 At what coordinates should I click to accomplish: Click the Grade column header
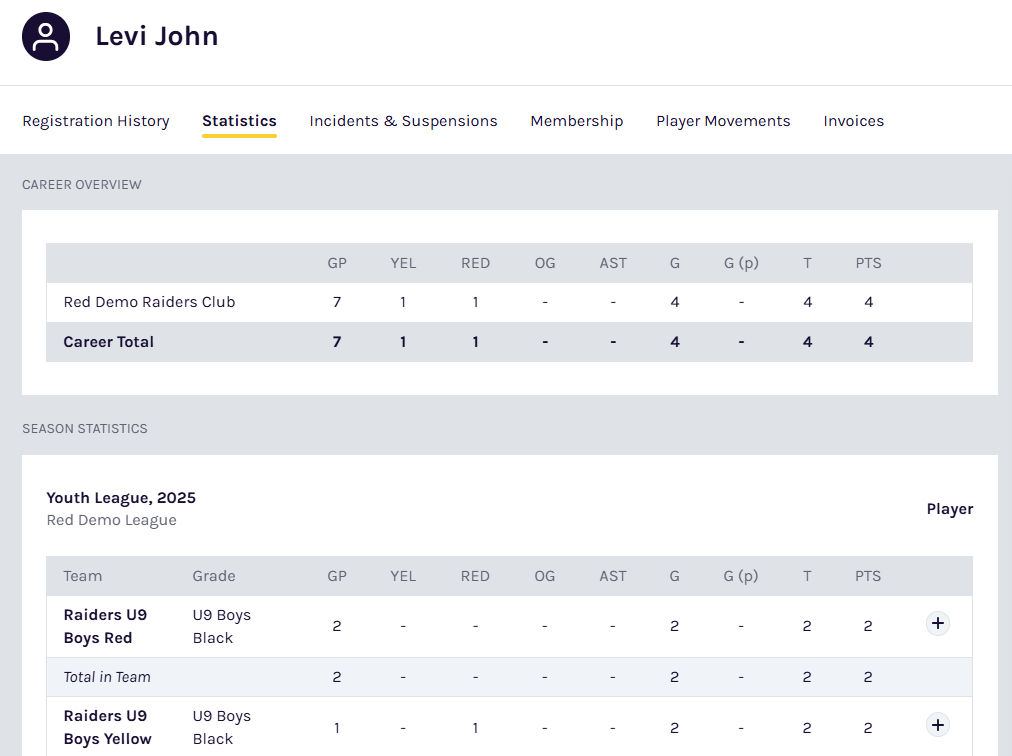214,576
